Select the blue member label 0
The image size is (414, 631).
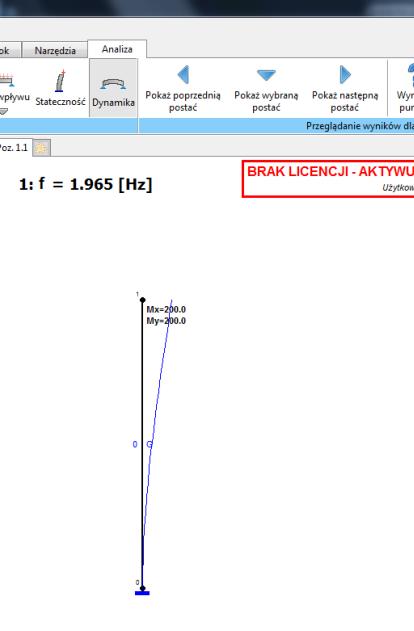135,444
